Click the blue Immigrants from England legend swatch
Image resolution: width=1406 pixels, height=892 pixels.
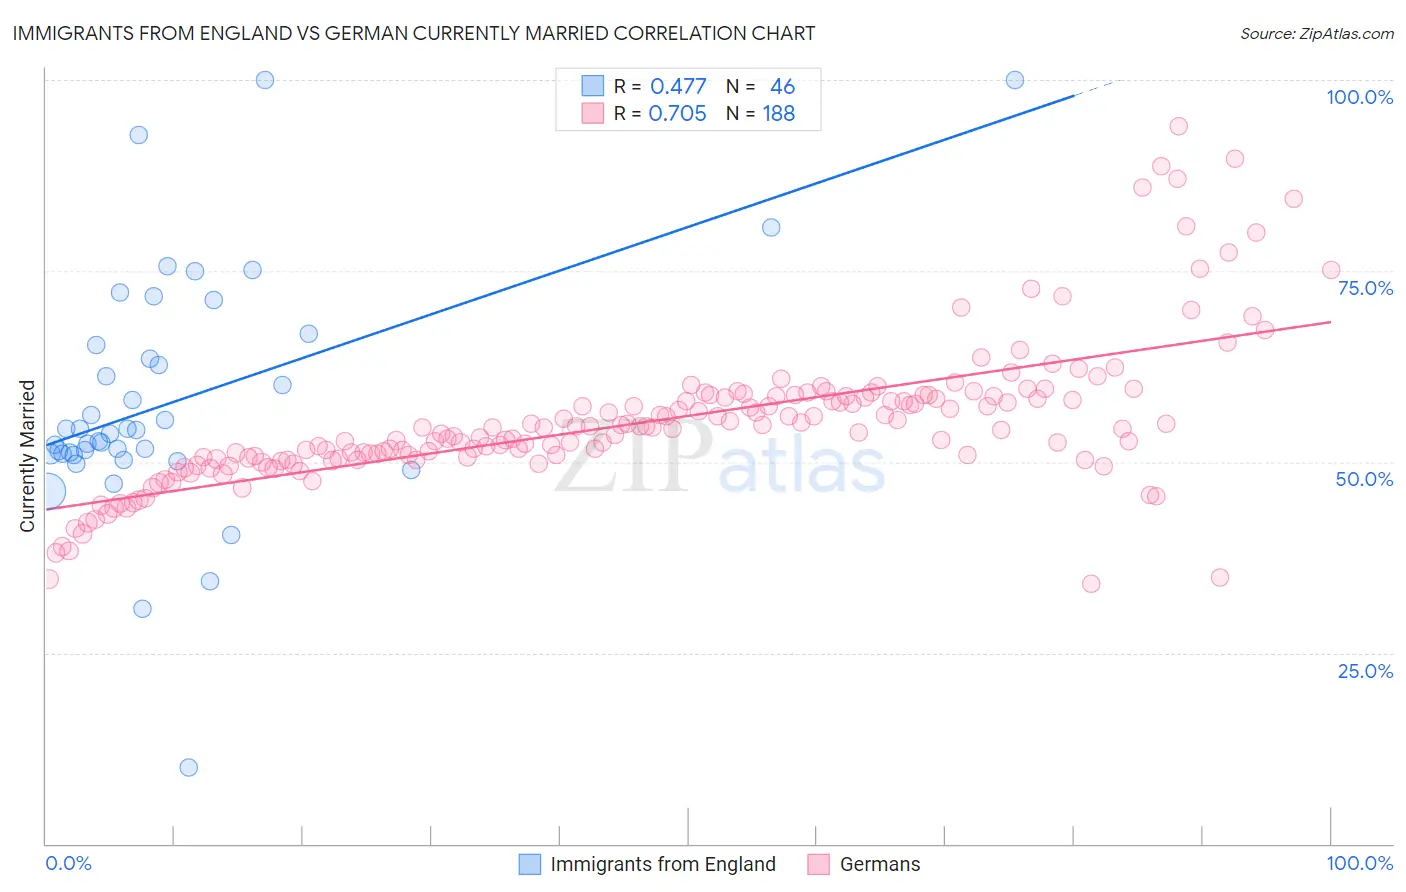click(530, 864)
